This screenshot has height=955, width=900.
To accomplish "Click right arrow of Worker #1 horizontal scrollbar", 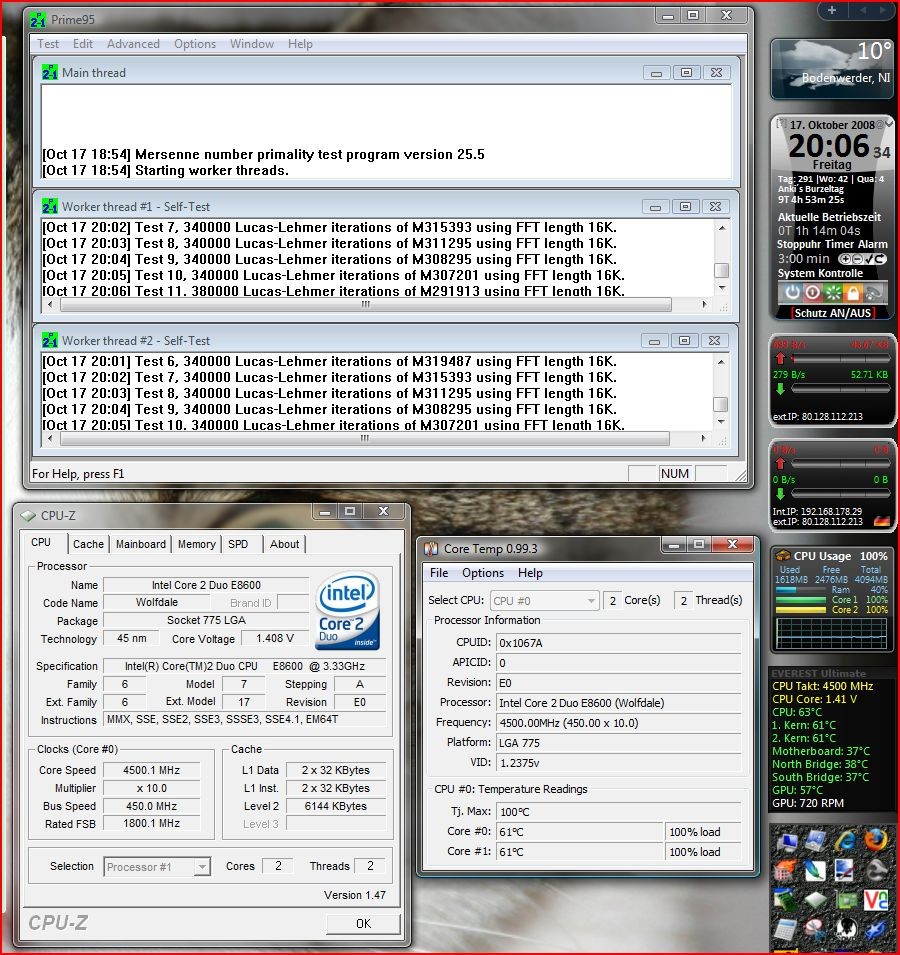I will pos(705,304).
